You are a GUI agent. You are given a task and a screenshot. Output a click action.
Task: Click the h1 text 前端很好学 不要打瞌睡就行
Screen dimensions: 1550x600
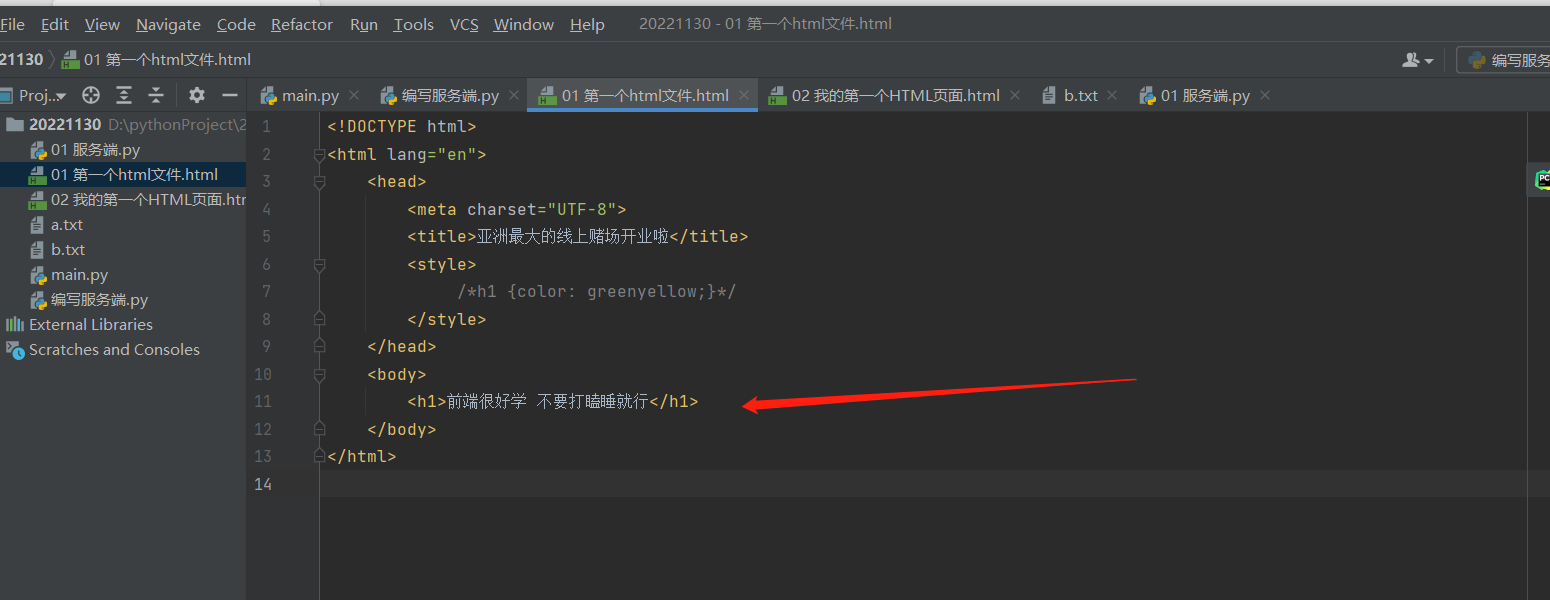coord(547,402)
